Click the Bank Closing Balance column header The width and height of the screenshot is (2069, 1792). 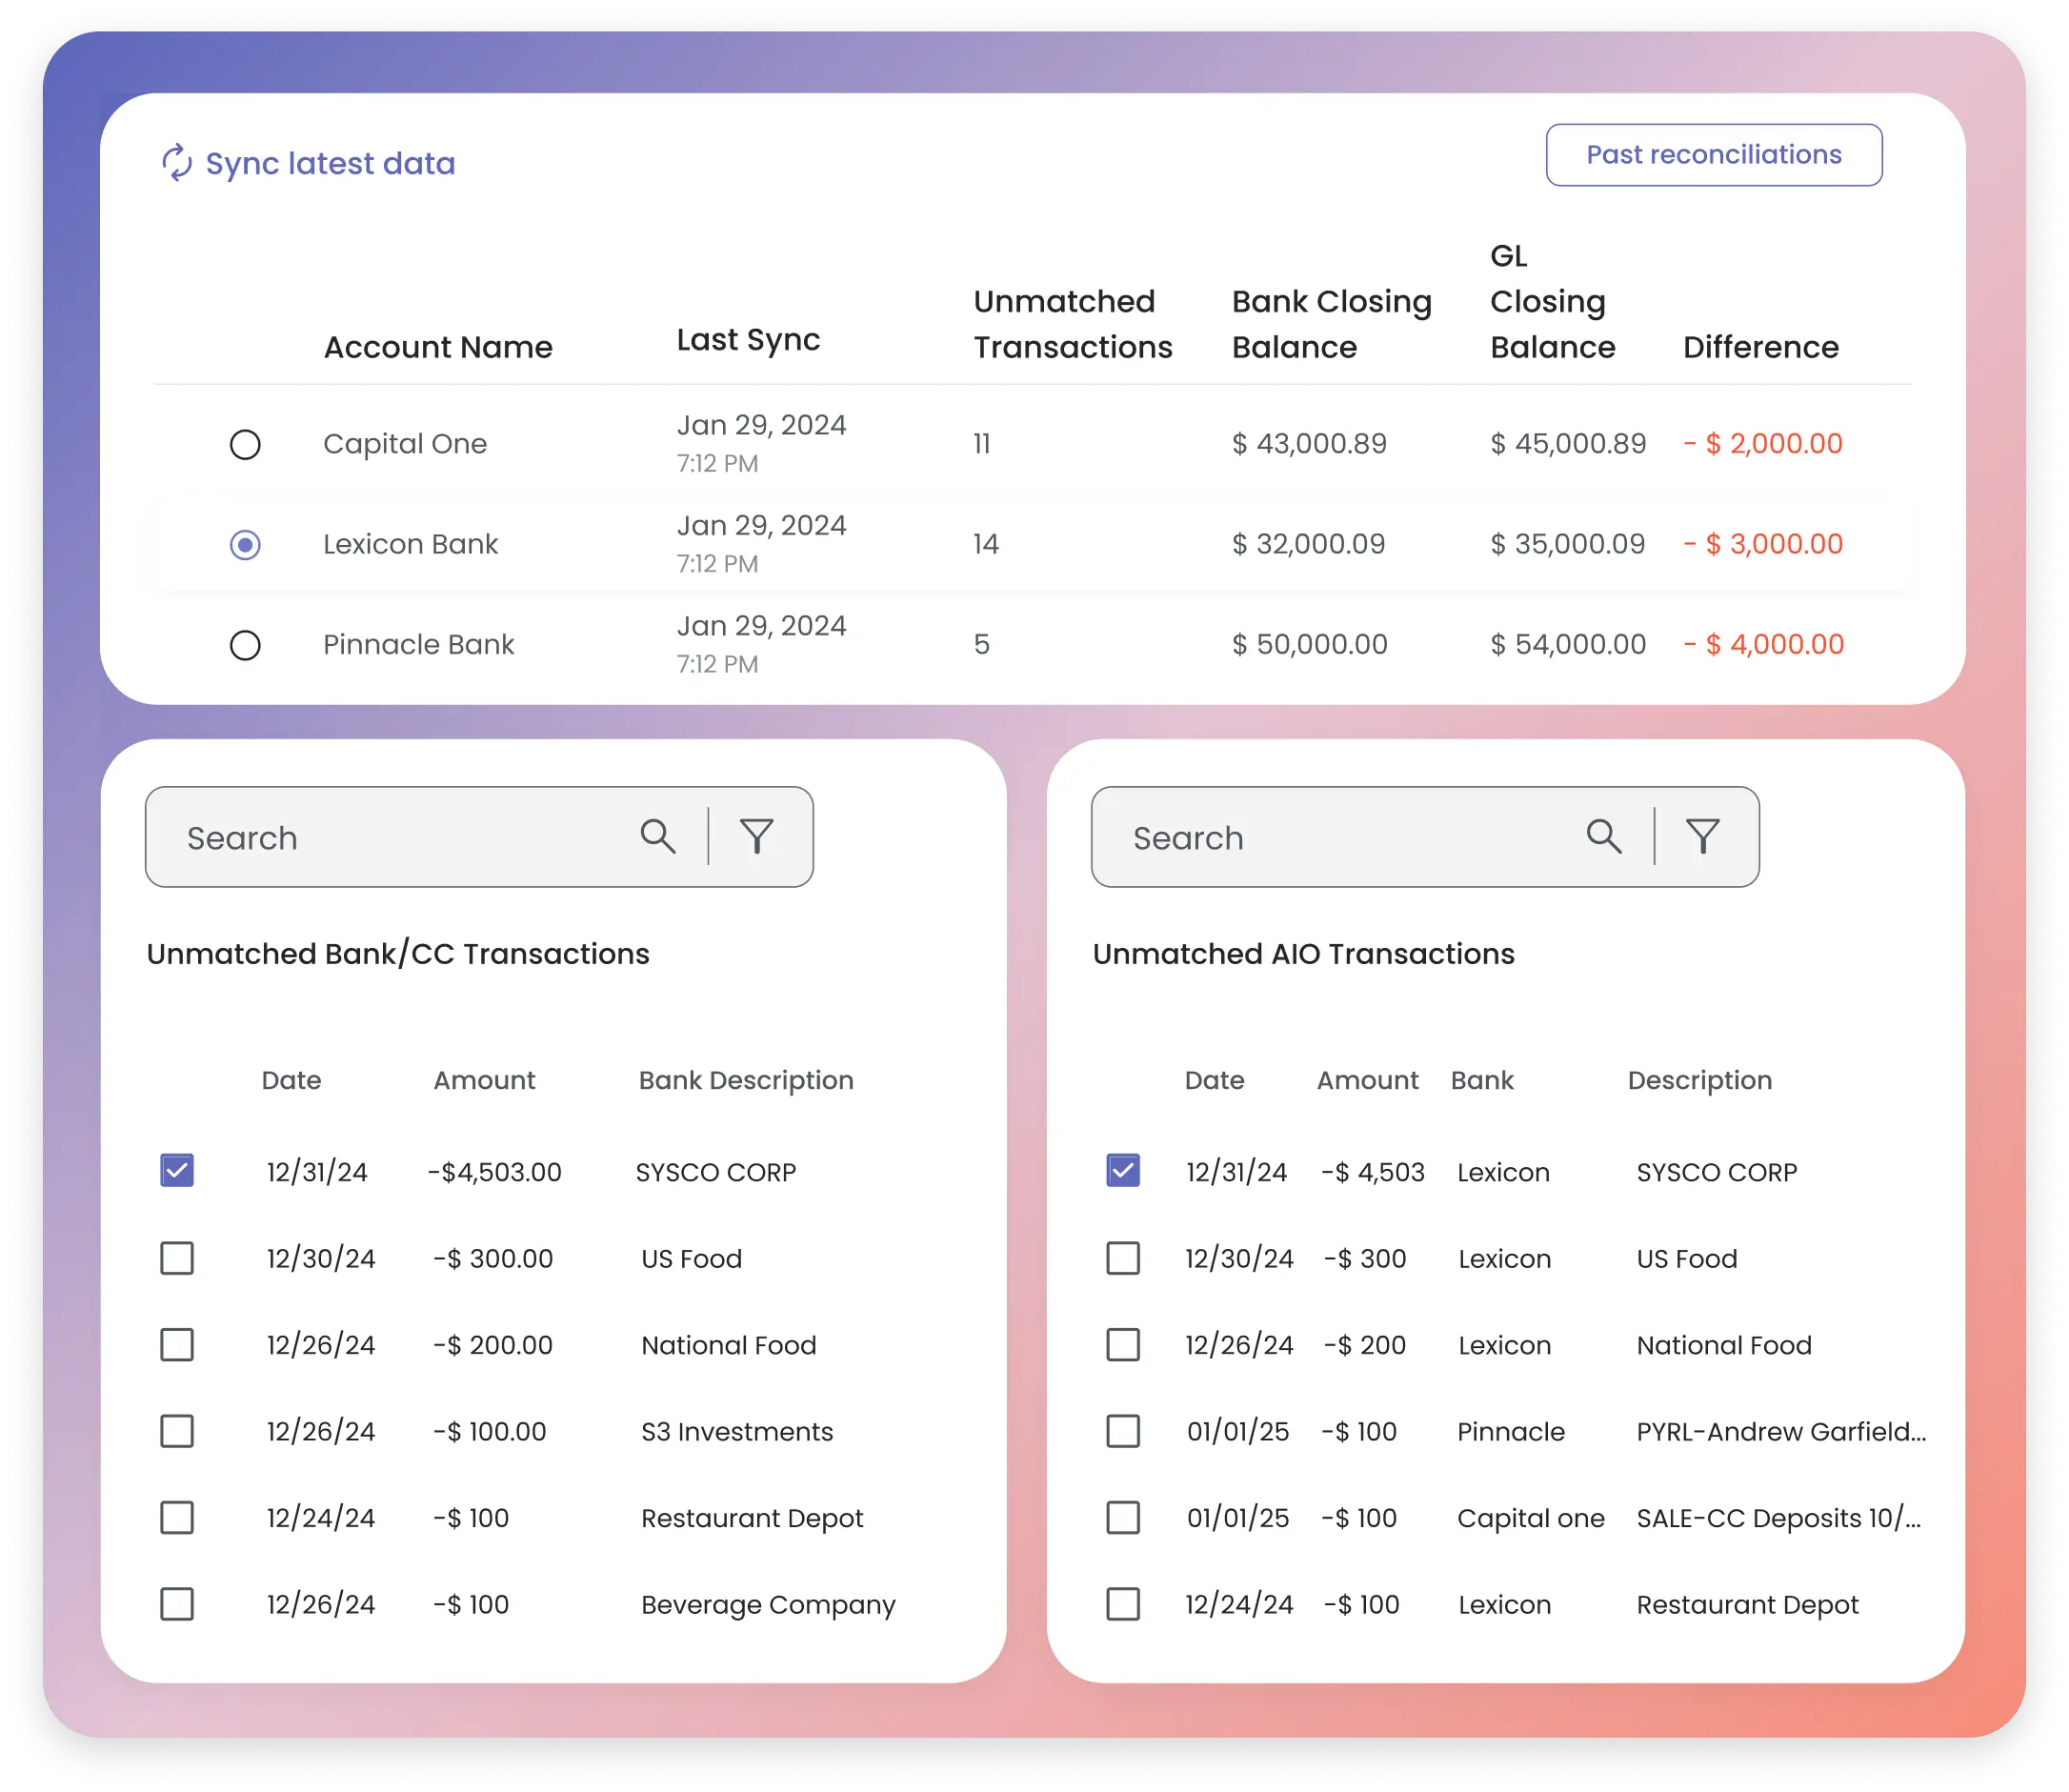click(x=1331, y=324)
